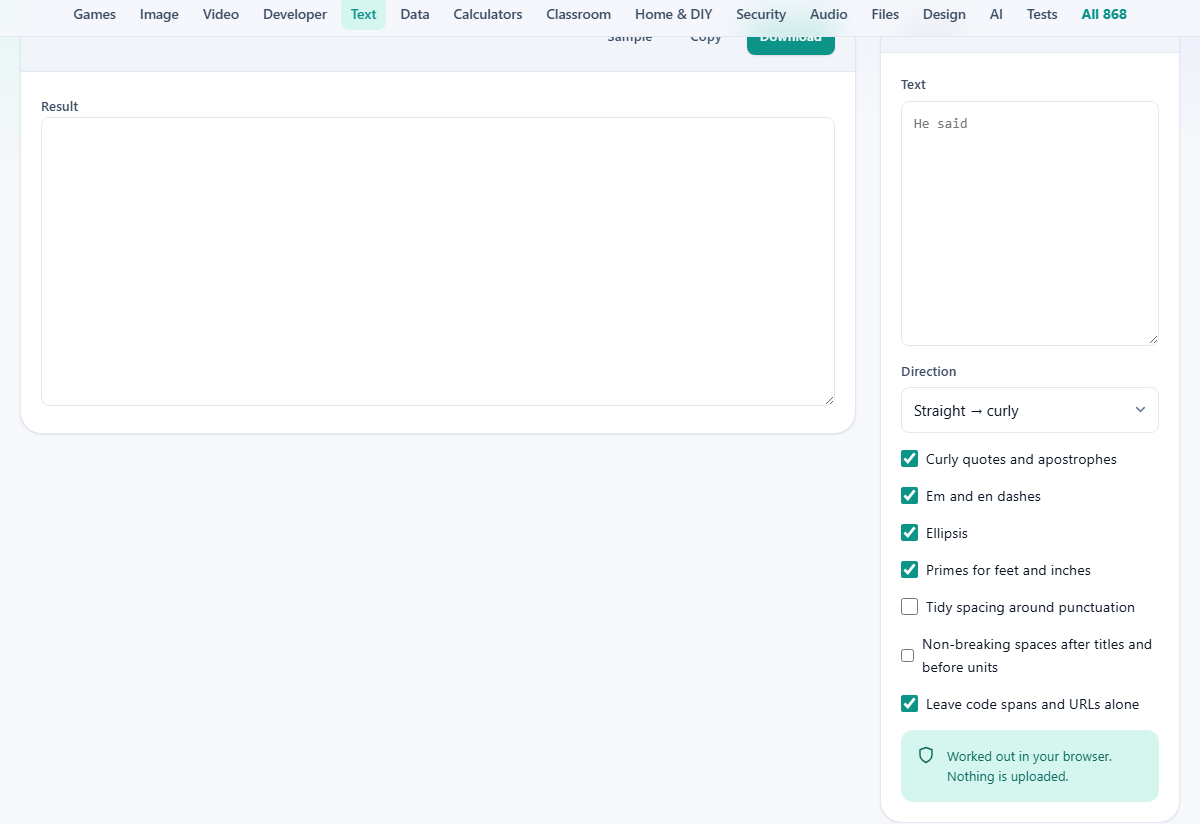Open the Direction dropdown
The image size is (1200, 824).
point(1030,410)
